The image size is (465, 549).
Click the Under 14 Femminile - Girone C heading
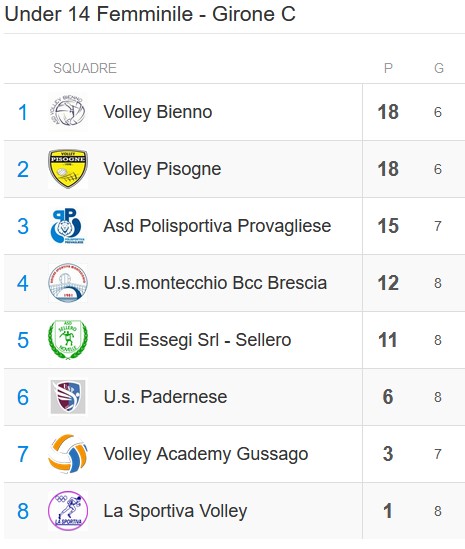tap(150, 14)
